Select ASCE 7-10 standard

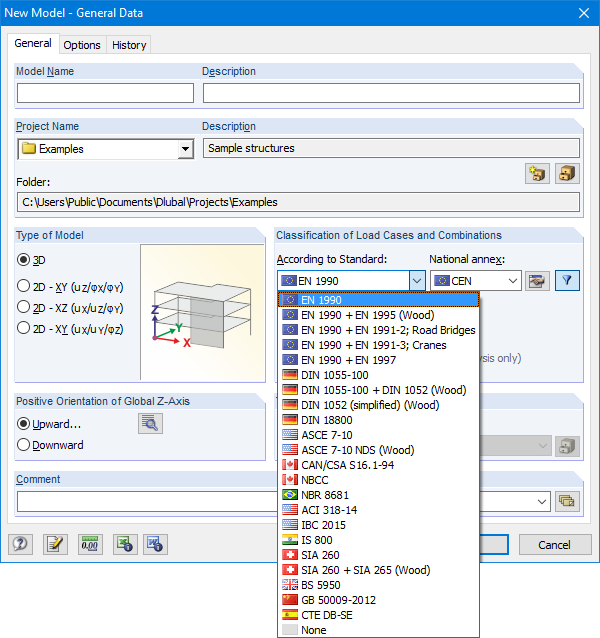(378, 435)
